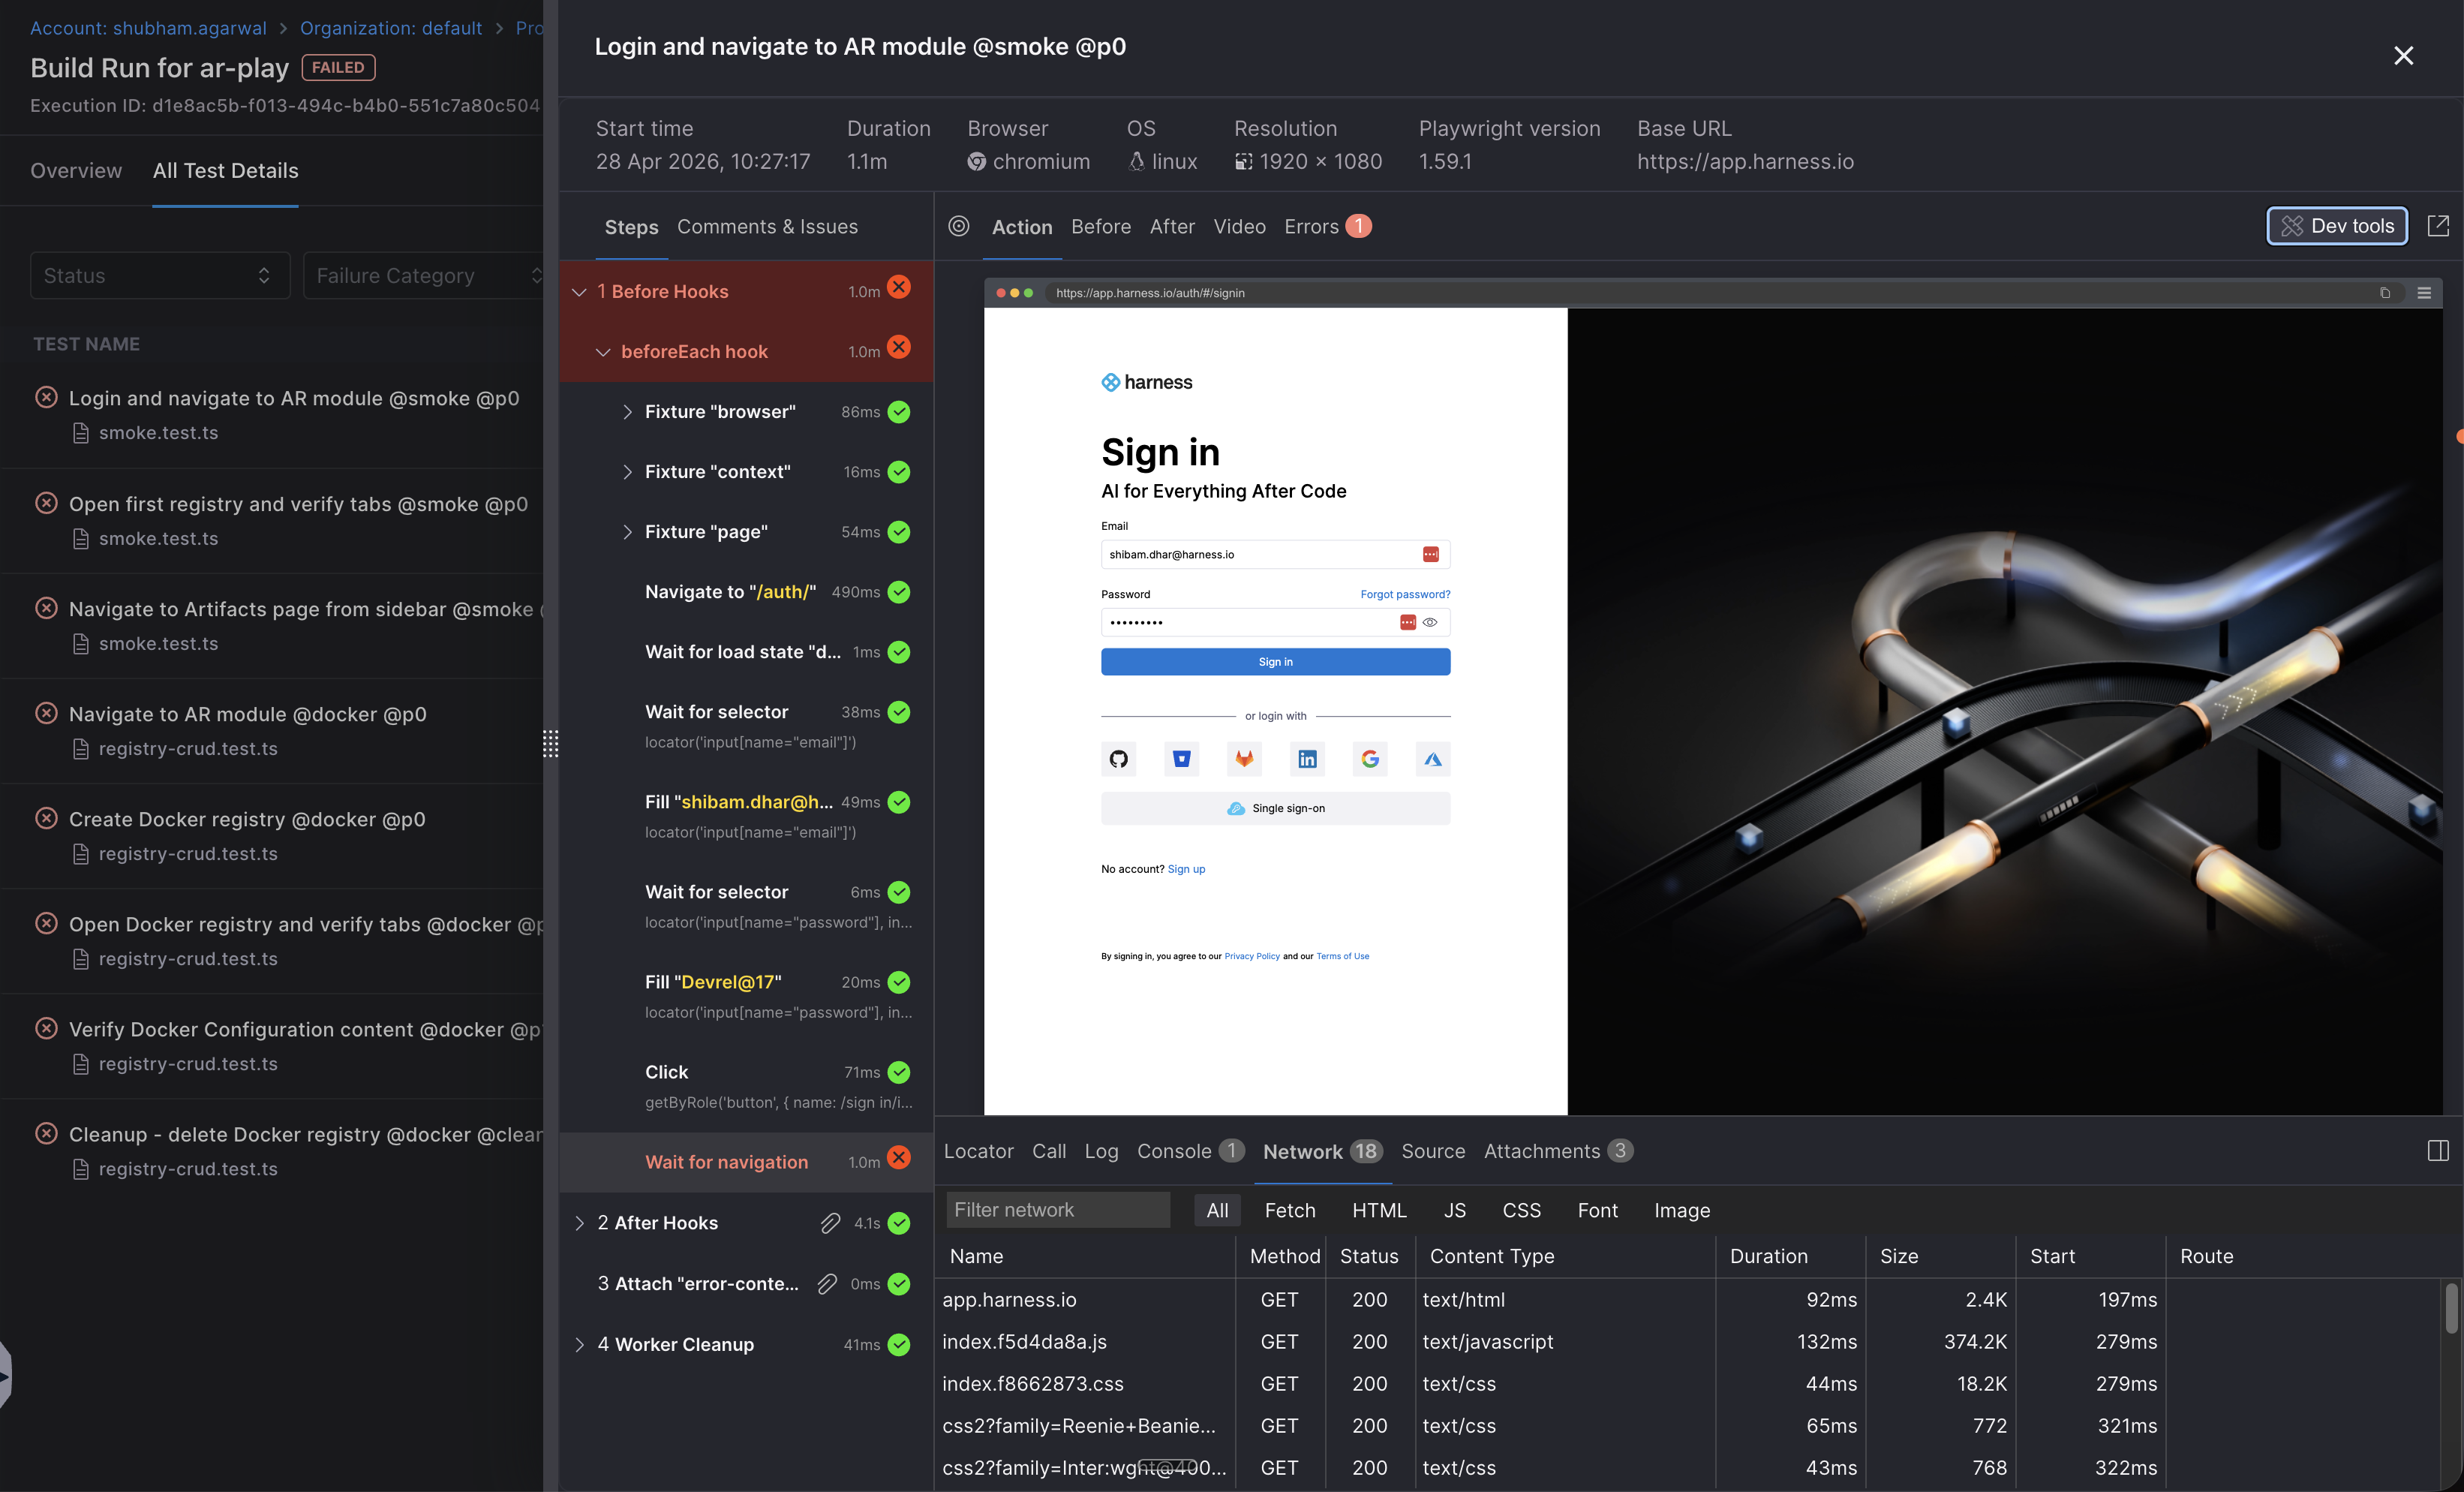This screenshot has width=2464, height=1492.
Task: Click the target locator icon beside Action tab
Action: click(958, 226)
